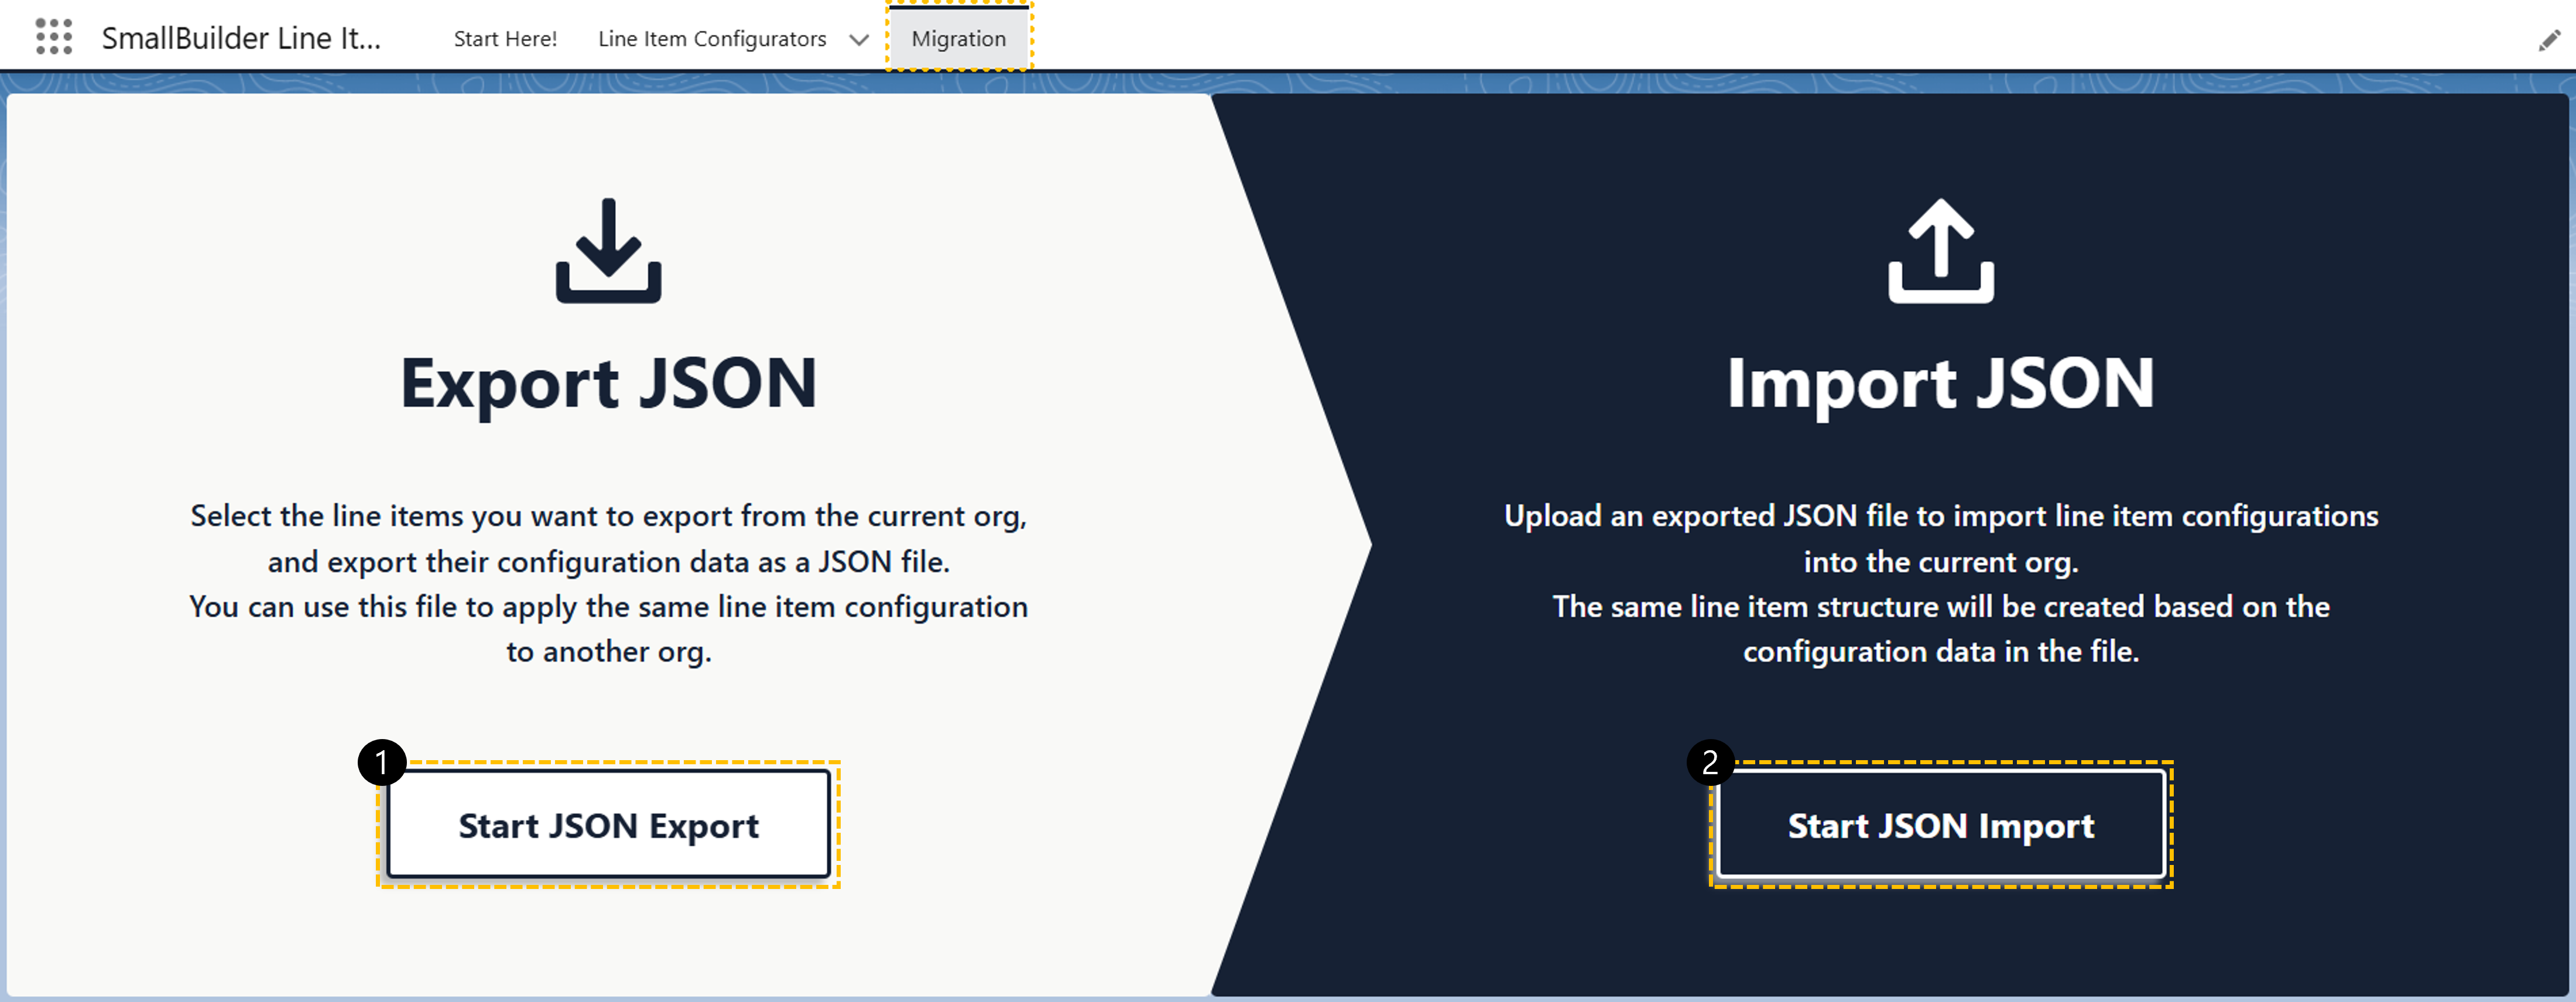Click the numbered badge 1 marker
The height and width of the screenshot is (1002, 2576).
click(x=381, y=763)
